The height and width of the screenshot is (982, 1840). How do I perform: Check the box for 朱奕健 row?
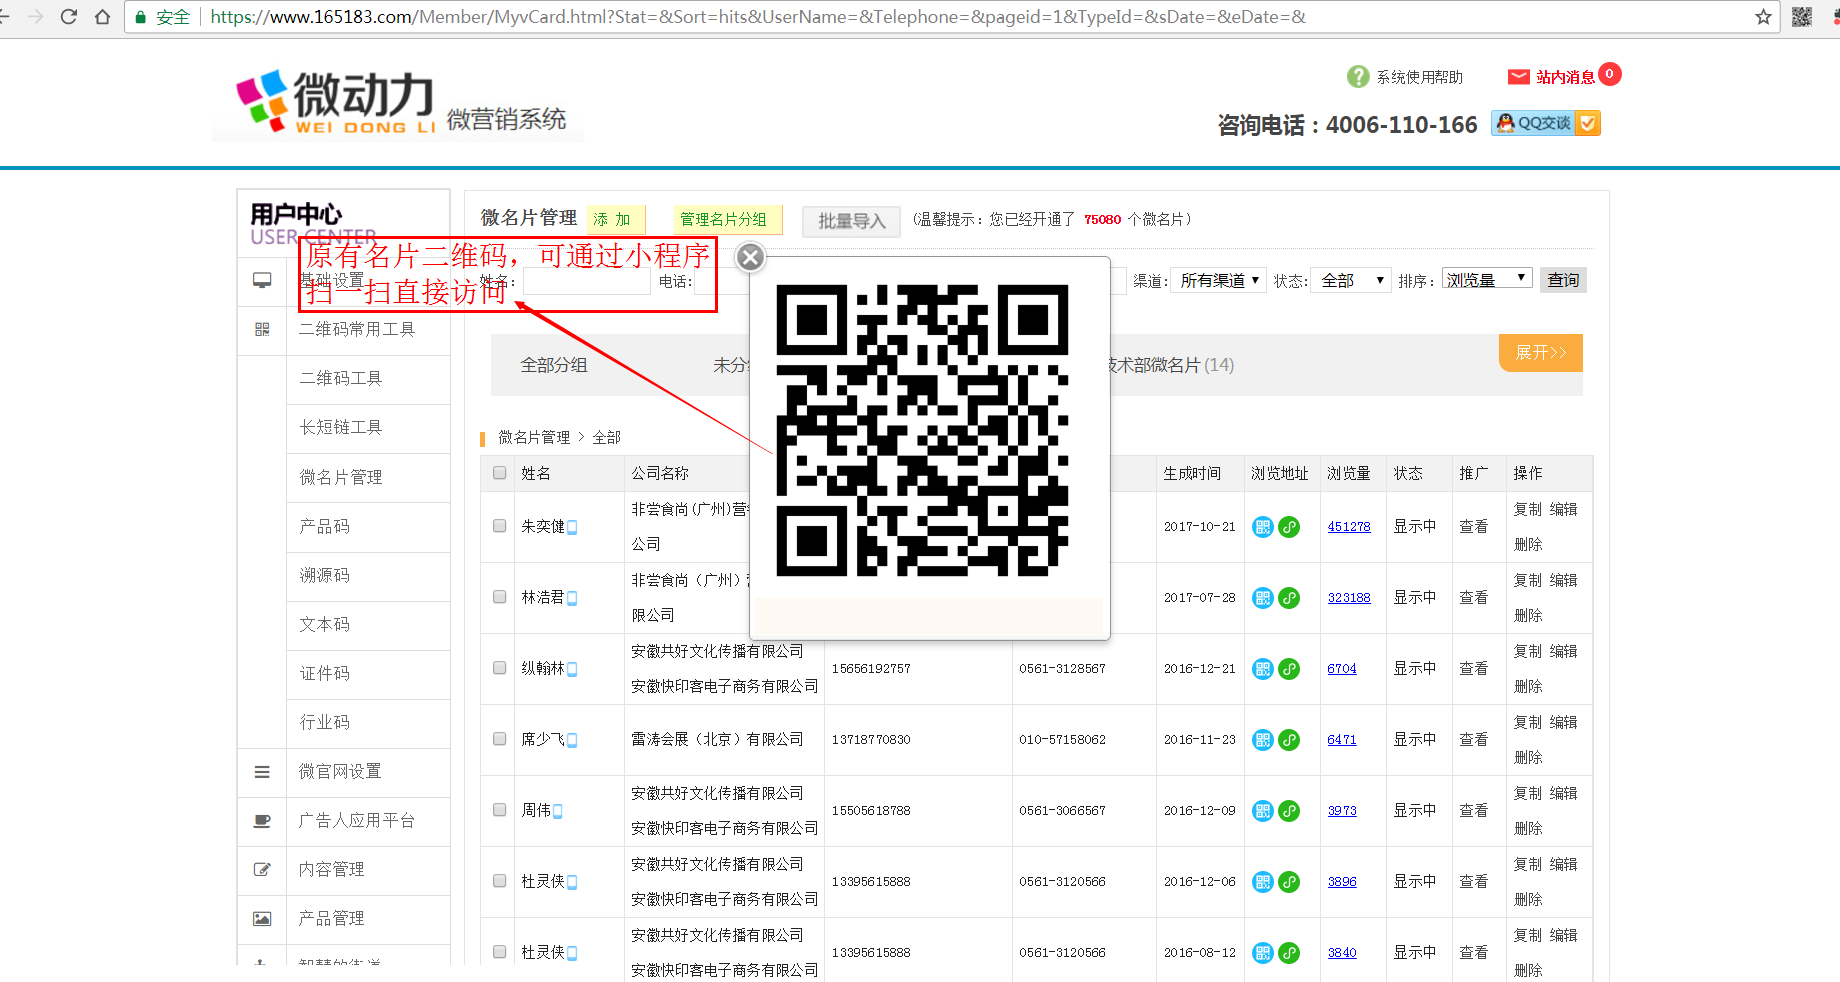(x=500, y=526)
